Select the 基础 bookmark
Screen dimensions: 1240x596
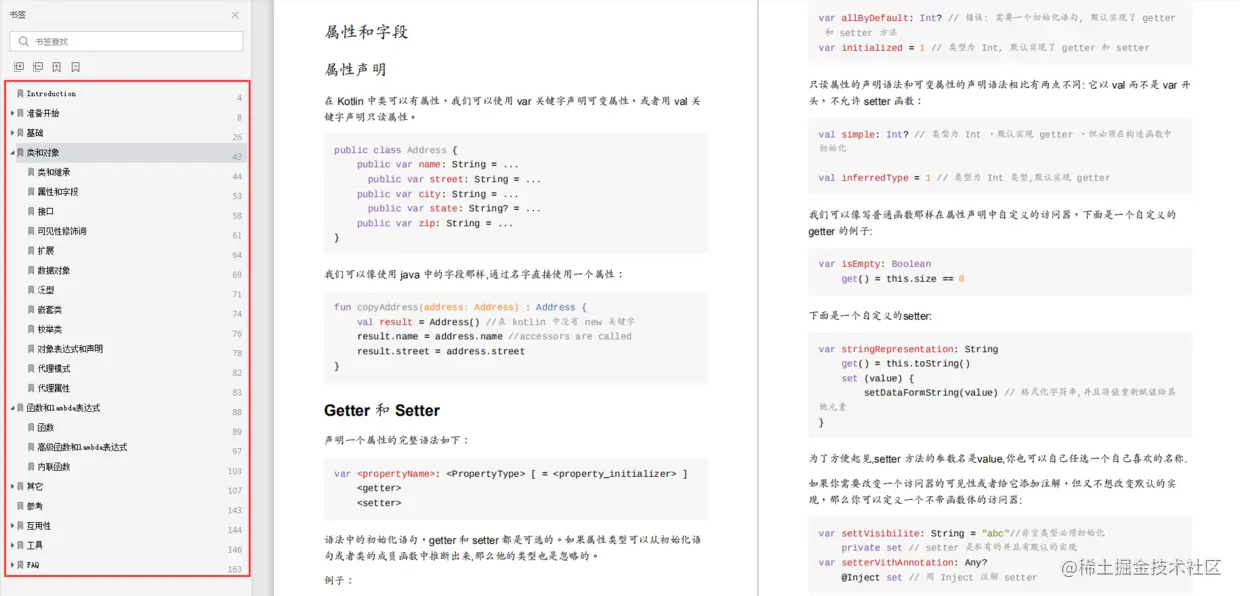35,132
